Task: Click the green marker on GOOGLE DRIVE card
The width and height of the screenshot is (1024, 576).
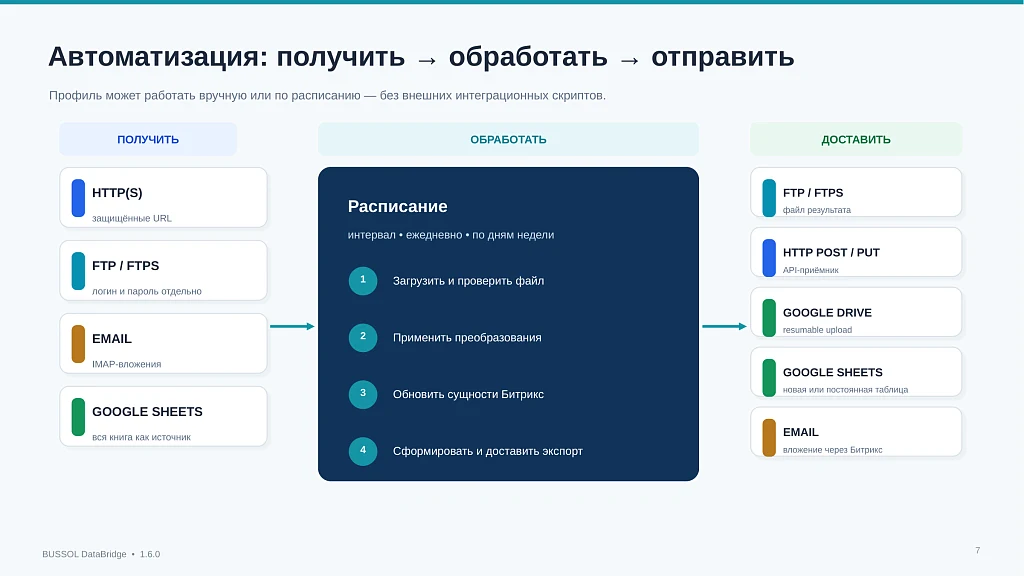Action: point(769,318)
